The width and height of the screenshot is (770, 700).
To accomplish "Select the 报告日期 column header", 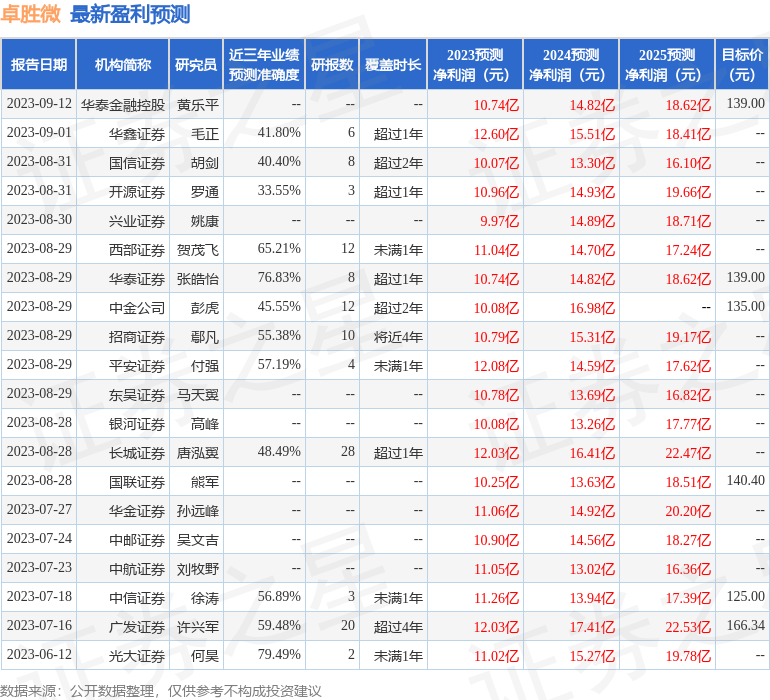I will [x=39, y=64].
